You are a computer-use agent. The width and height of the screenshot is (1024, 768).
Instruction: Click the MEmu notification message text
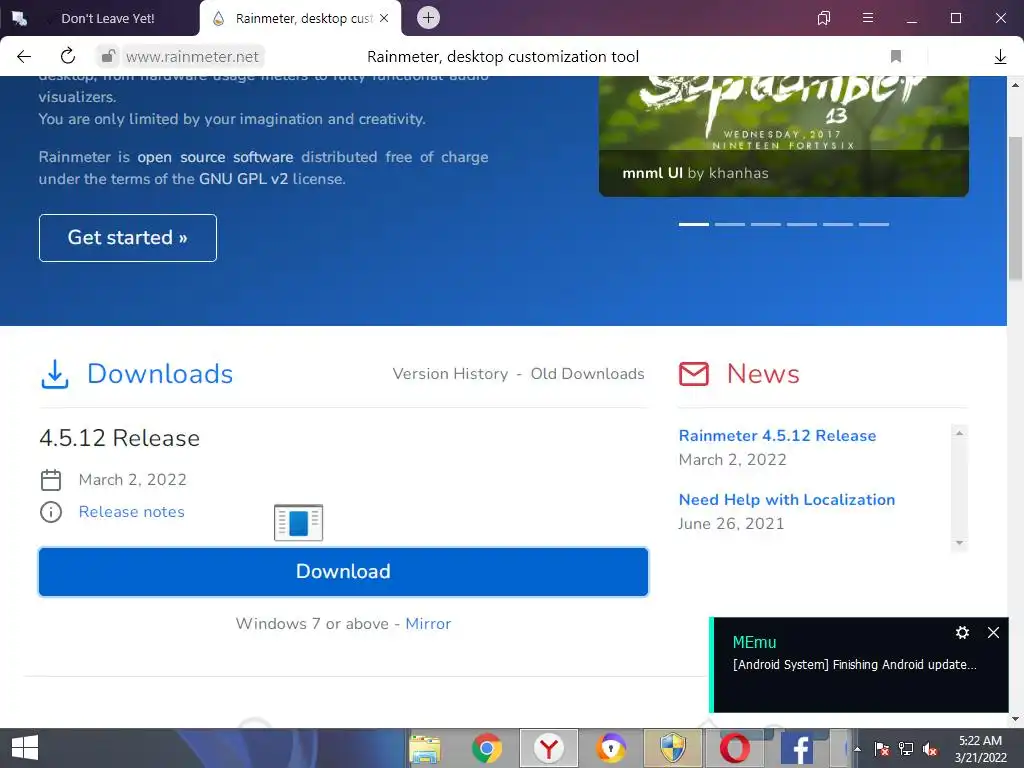pos(854,665)
